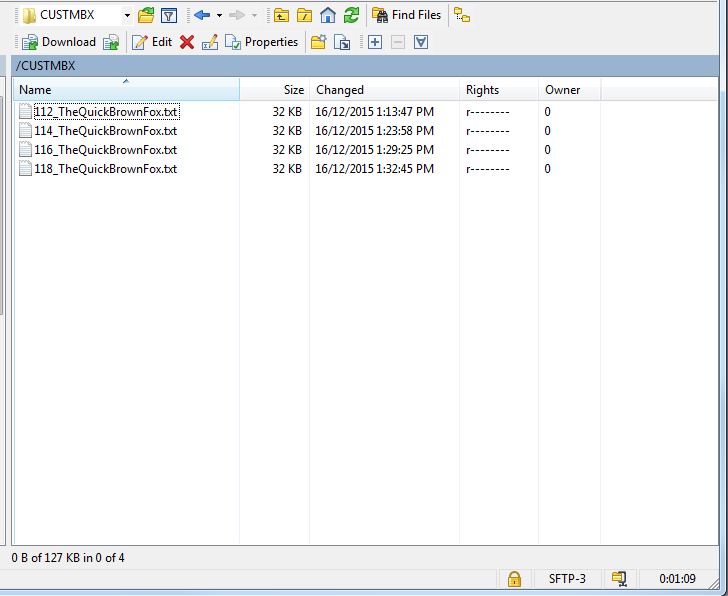The height and width of the screenshot is (596, 728).
Task: Click the download and delete icon
Action: [x=111, y=42]
